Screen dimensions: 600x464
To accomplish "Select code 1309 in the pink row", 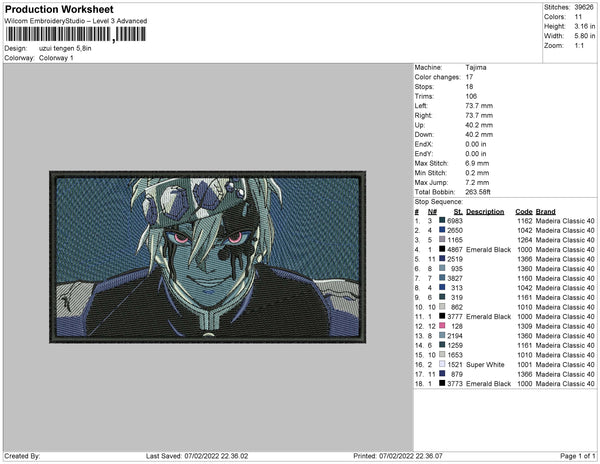I will click(x=525, y=326).
